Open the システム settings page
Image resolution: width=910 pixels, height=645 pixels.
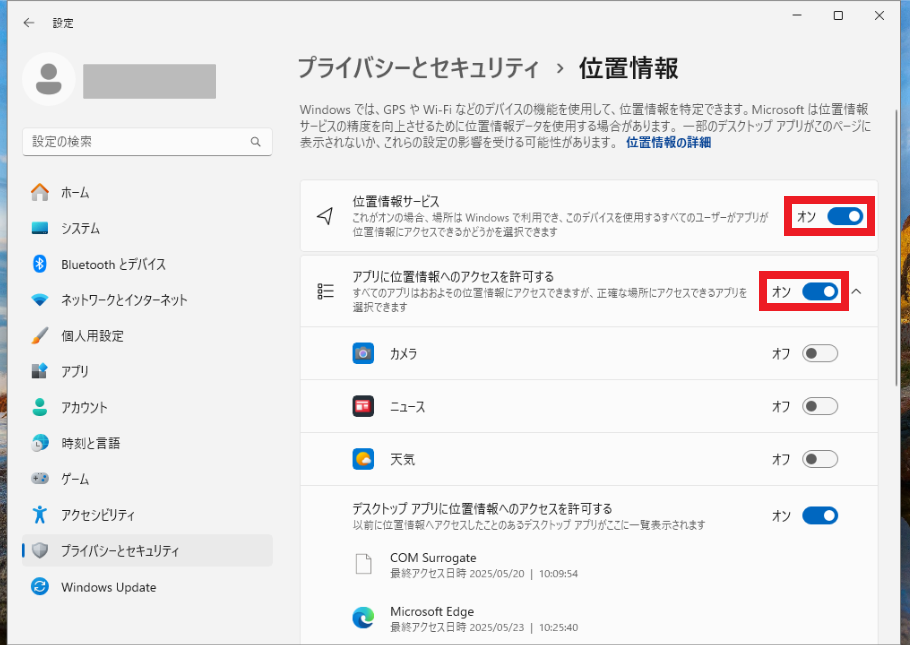click(80, 228)
